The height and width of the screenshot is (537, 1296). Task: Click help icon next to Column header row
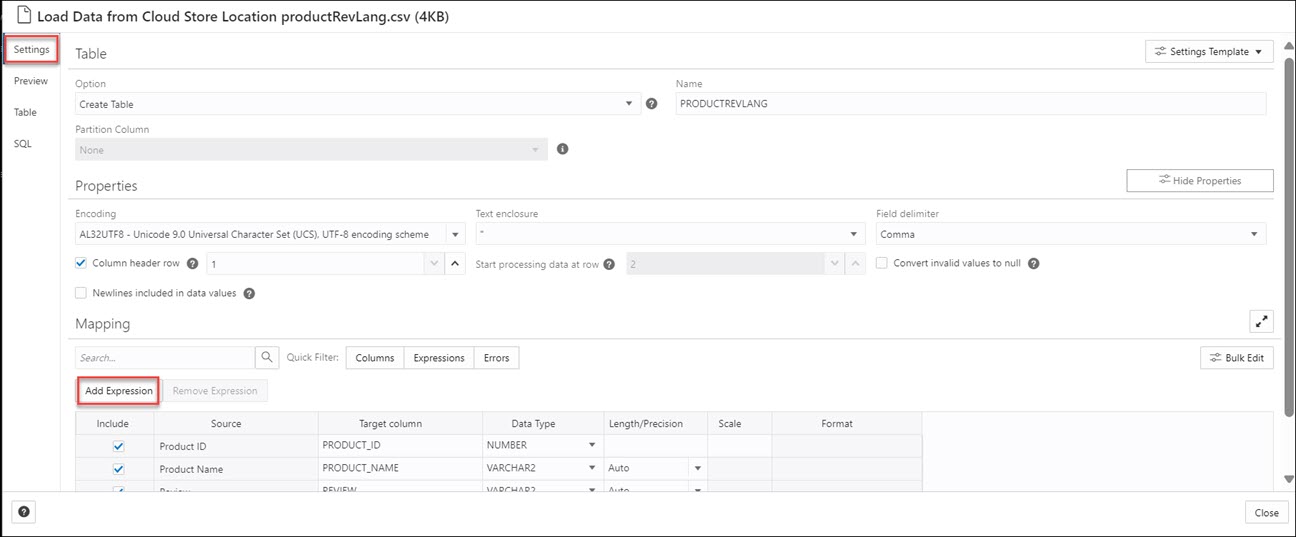click(192, 264)
